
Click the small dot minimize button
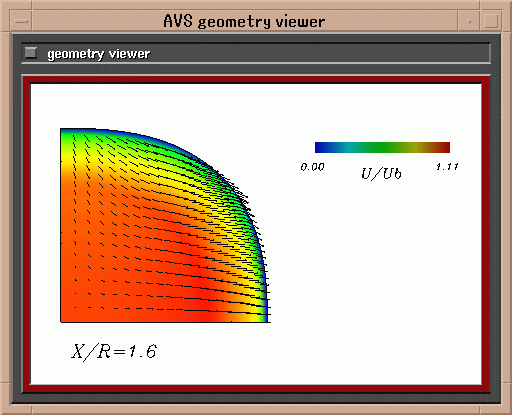(x=469, y=21)
